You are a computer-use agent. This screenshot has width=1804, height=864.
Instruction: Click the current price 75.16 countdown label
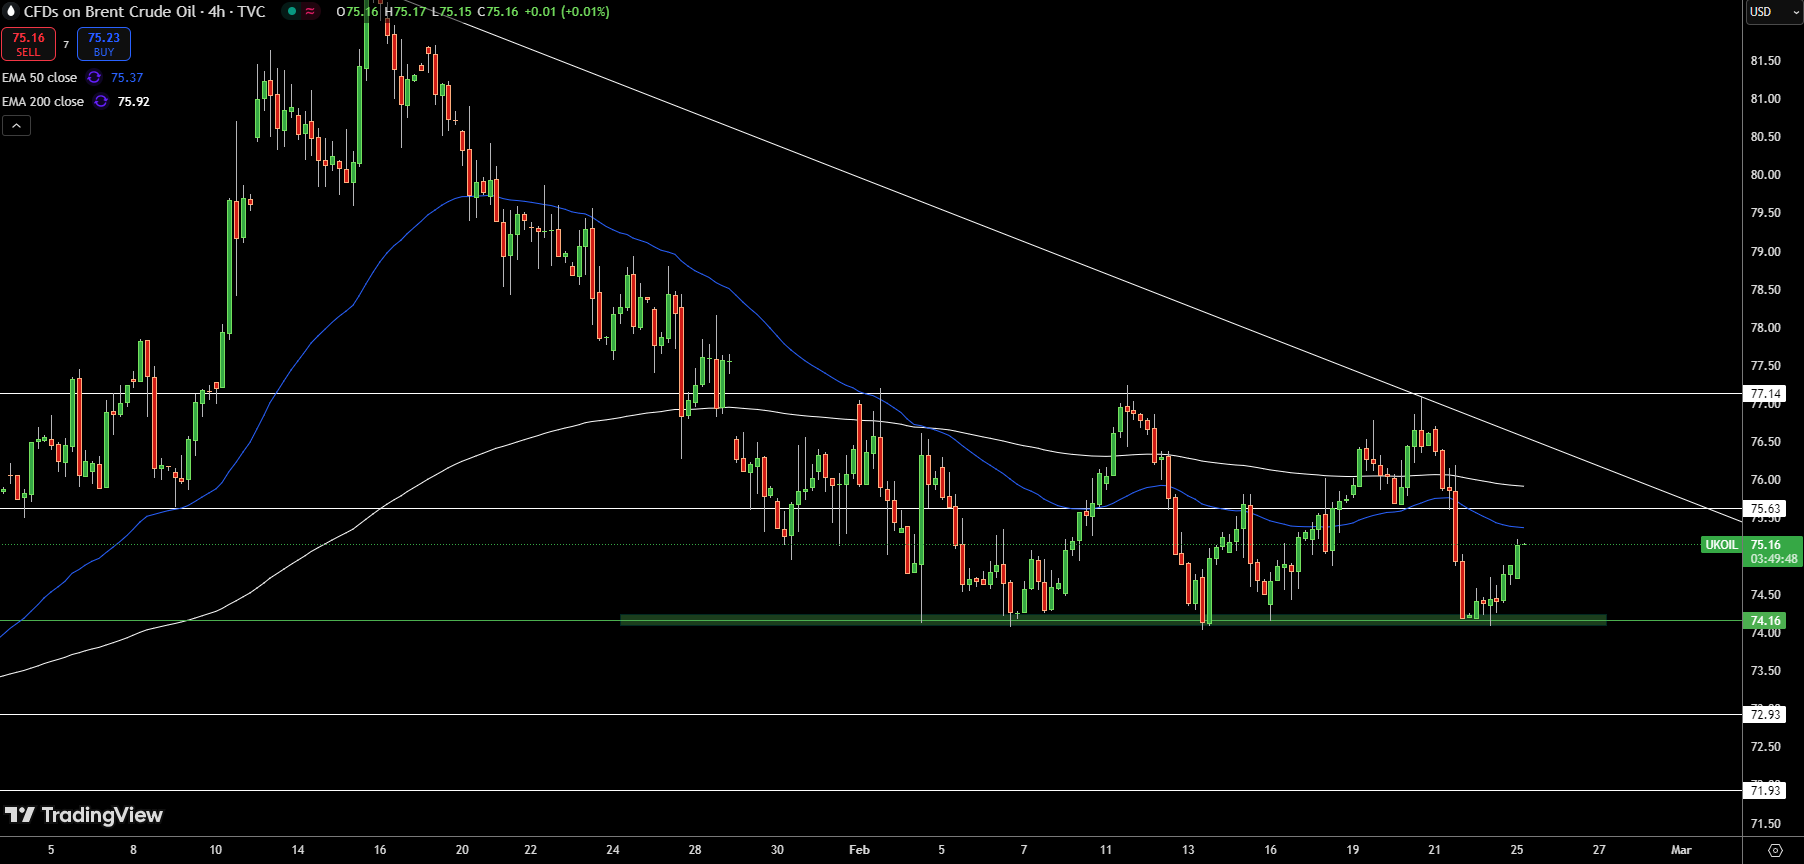1773,552
